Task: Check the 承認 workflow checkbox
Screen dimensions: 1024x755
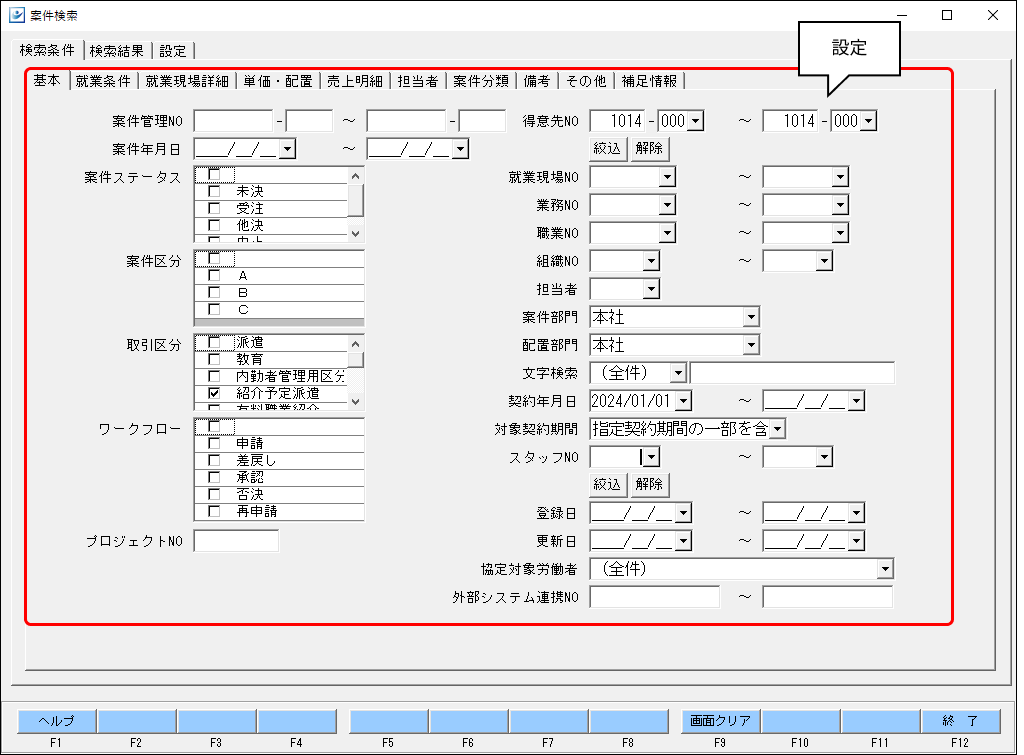Action: point(214,477)
